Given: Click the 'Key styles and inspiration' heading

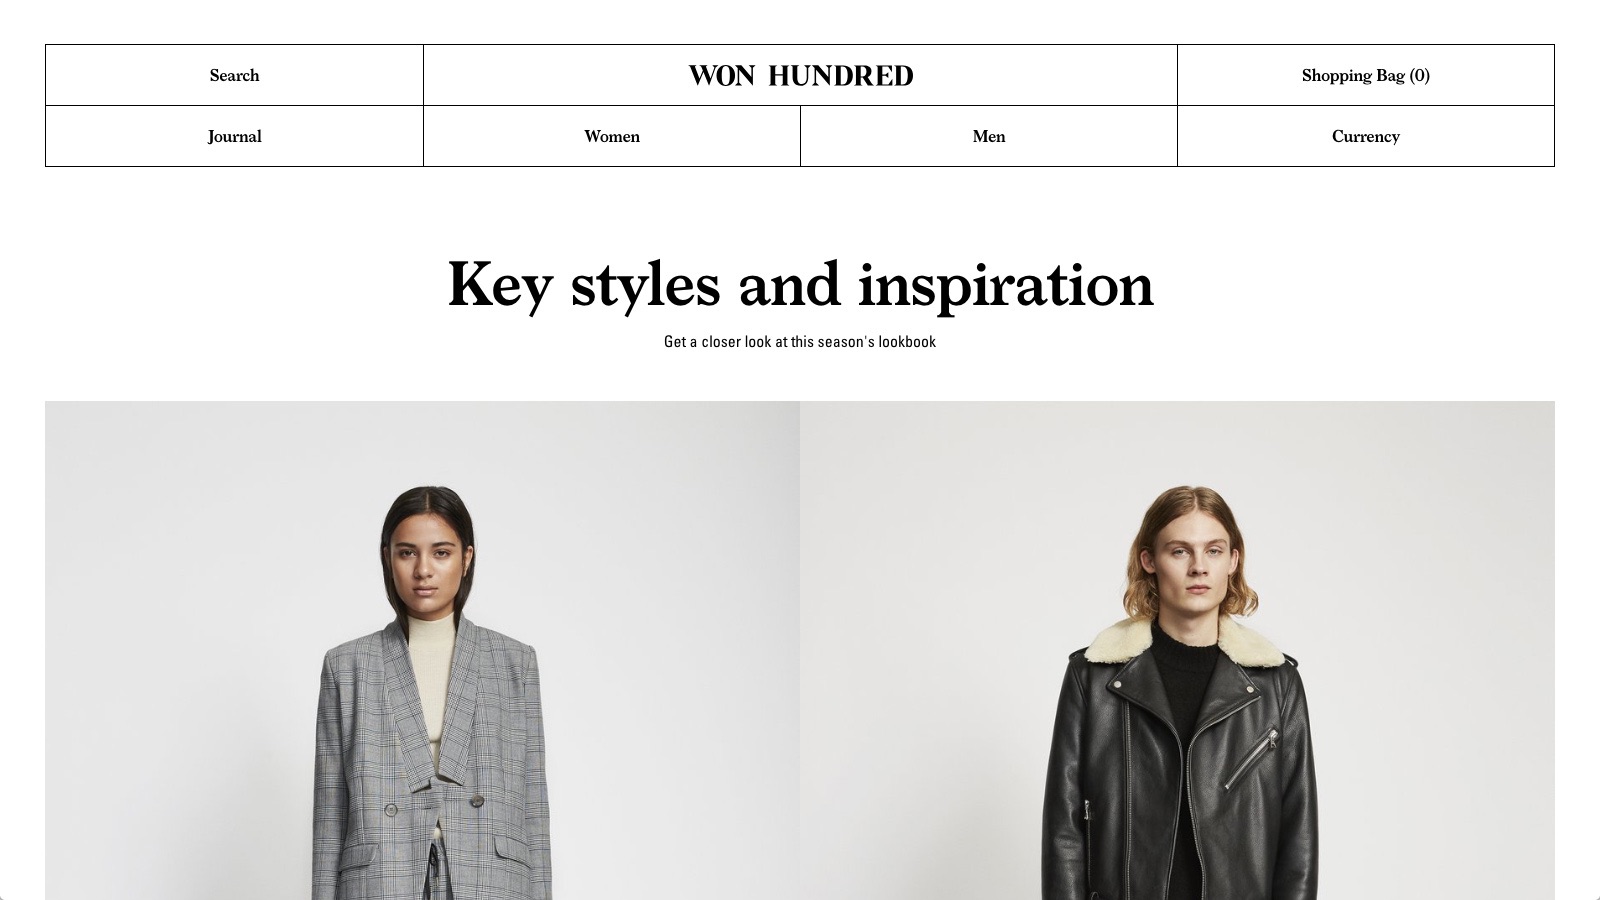Looking at the screenshot, I should pyautogui.click(x=800, y=285).
